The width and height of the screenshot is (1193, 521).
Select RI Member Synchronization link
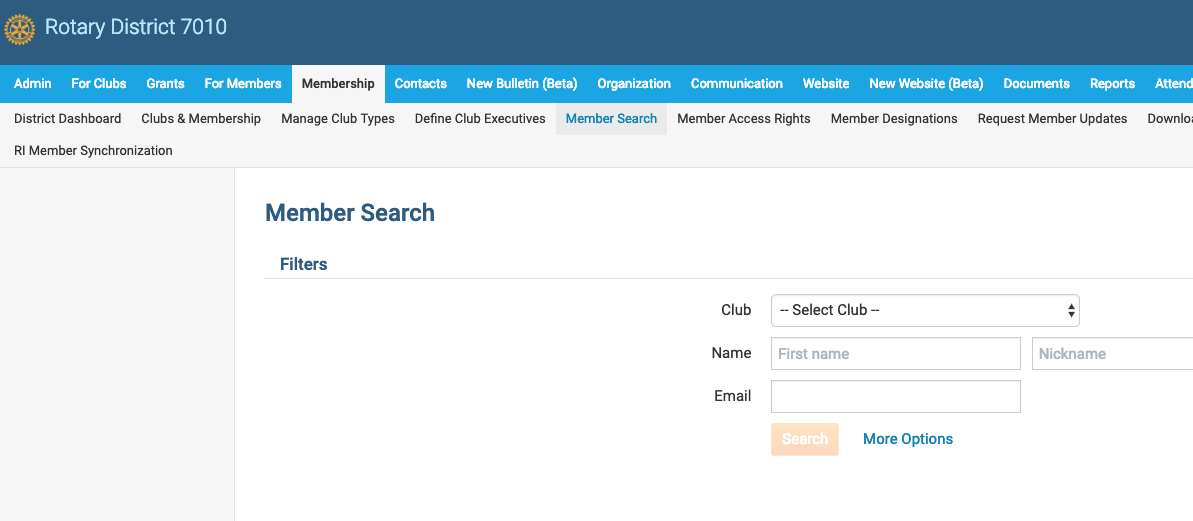pyautogui.click(x=93, y=151)
